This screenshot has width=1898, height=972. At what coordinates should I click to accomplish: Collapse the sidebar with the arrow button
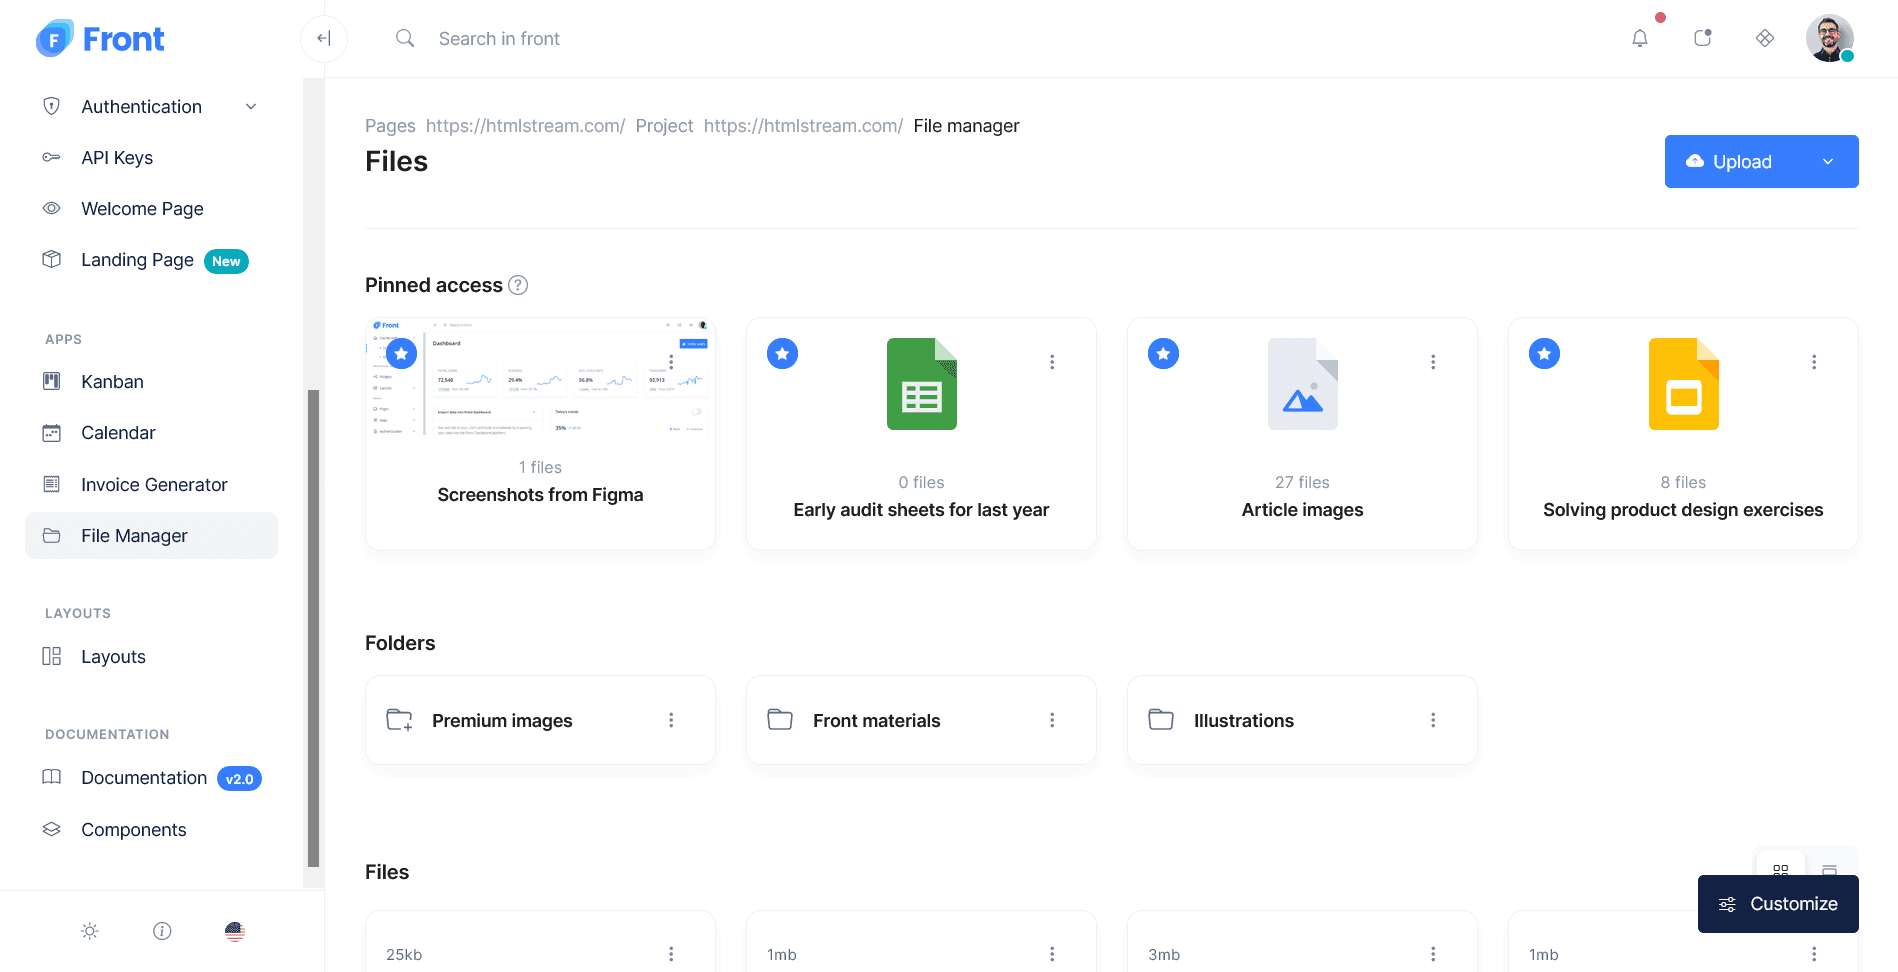[x=324, y=39]
